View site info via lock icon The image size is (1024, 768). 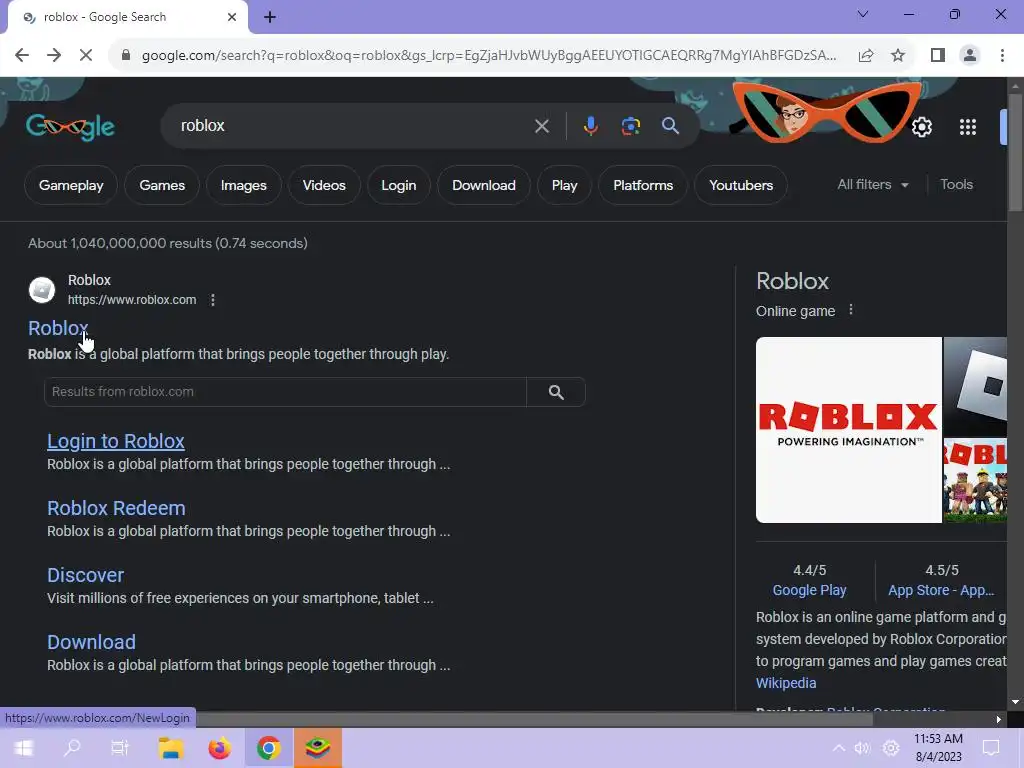point(126,55)
